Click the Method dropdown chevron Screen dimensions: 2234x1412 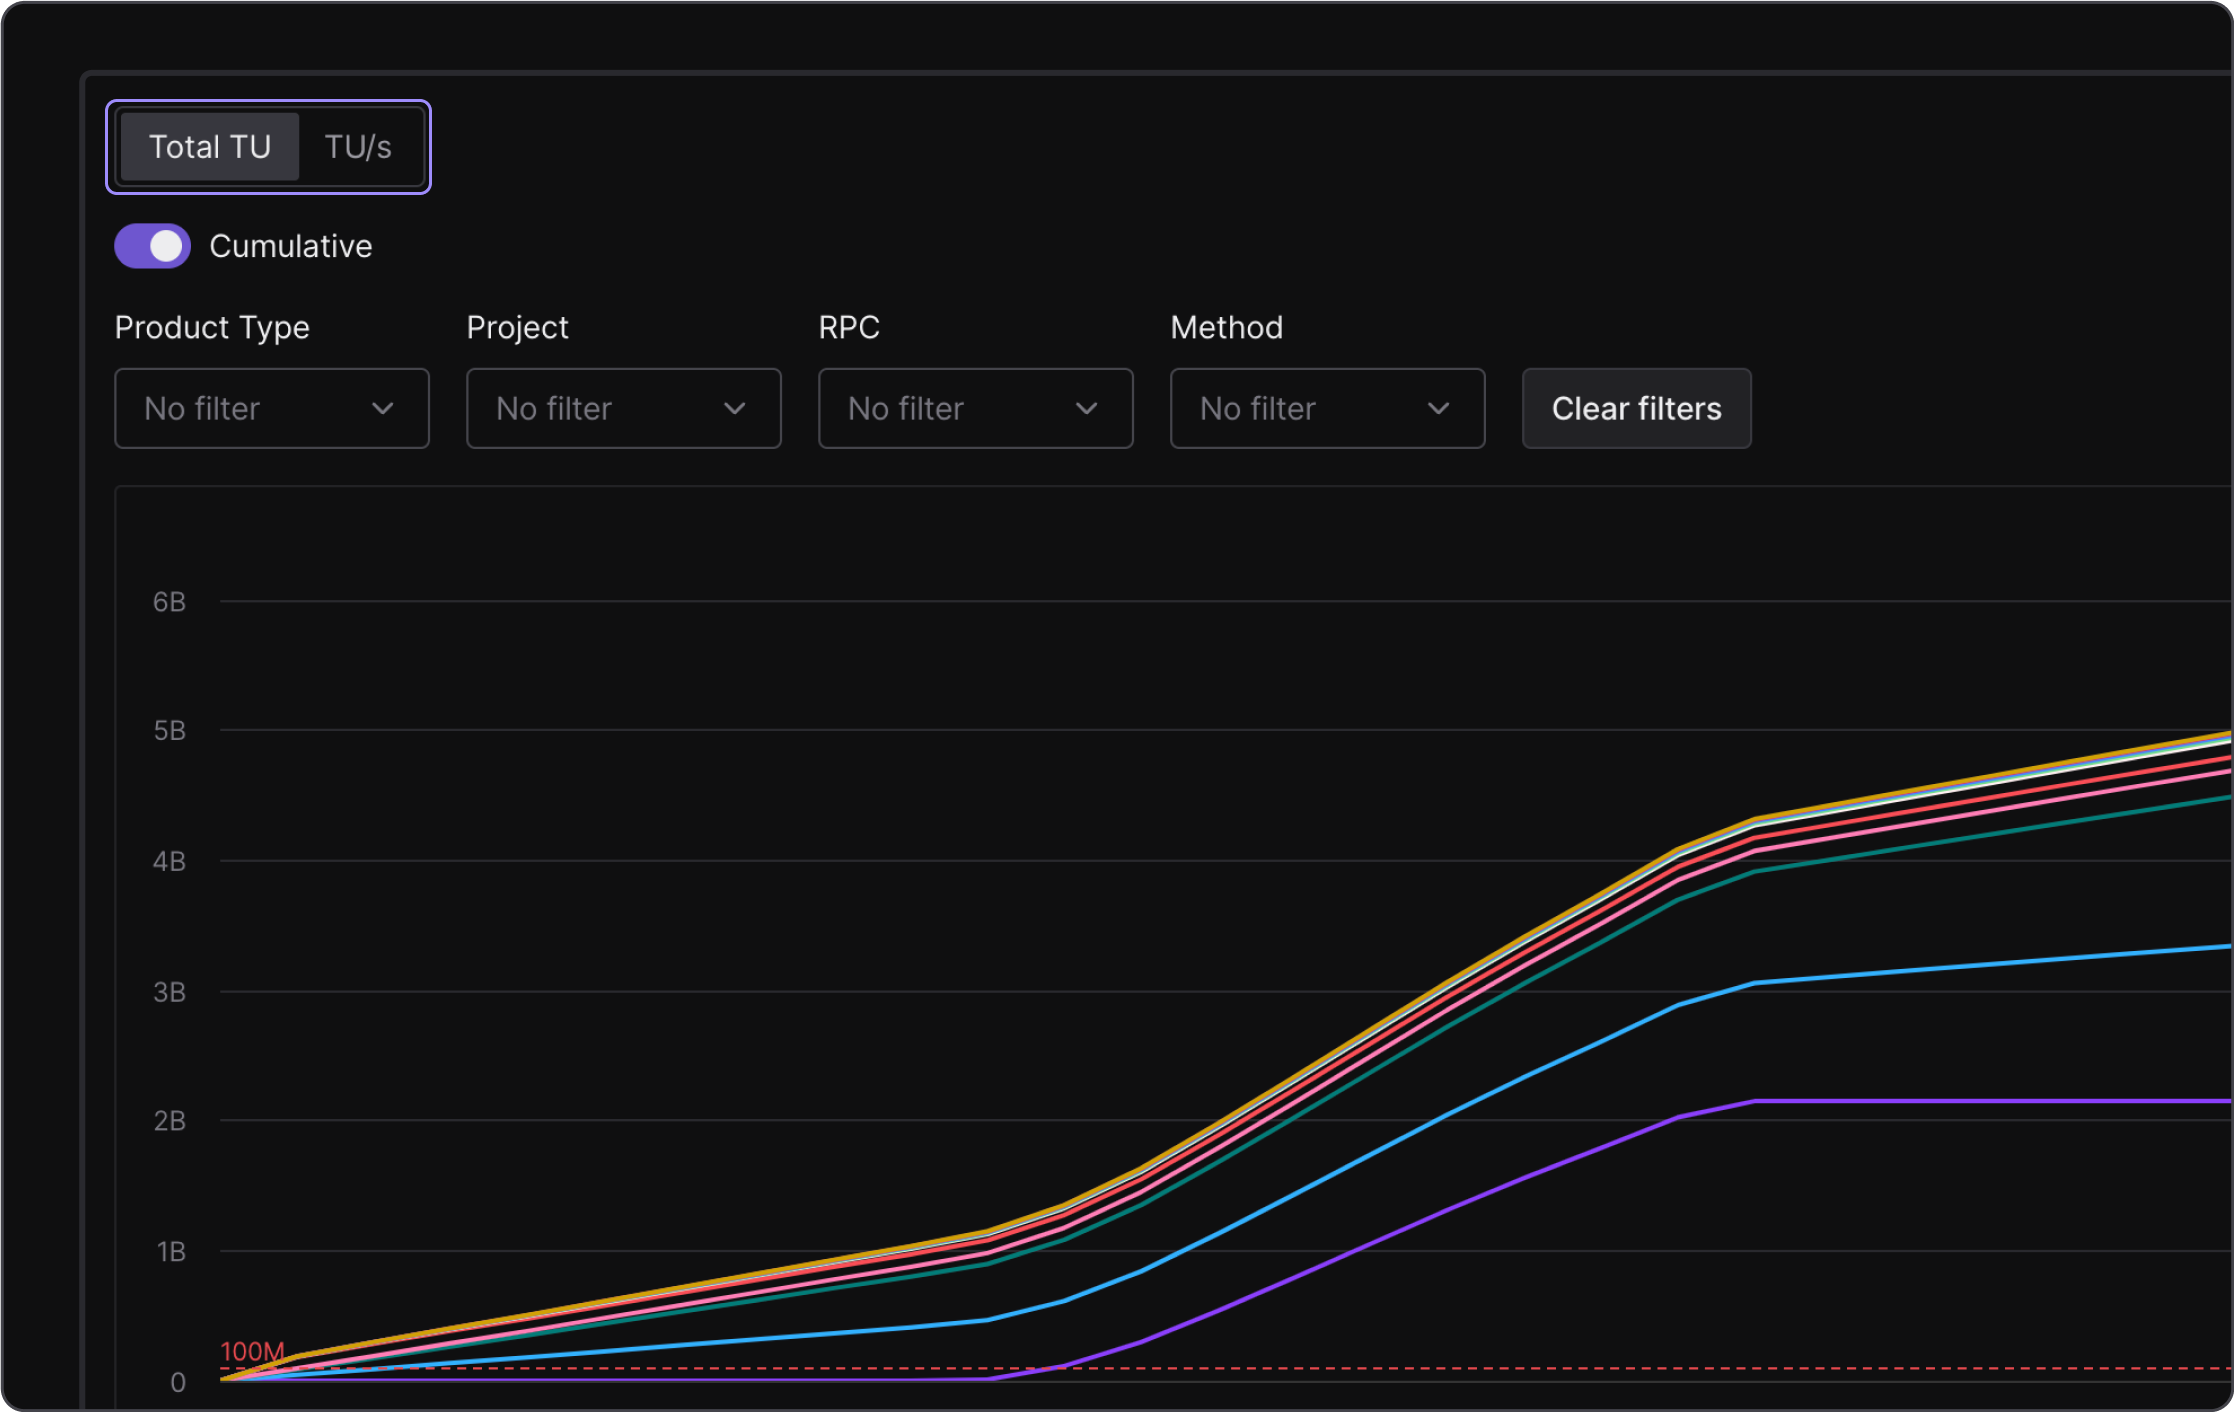click(x=1440, y=408)
